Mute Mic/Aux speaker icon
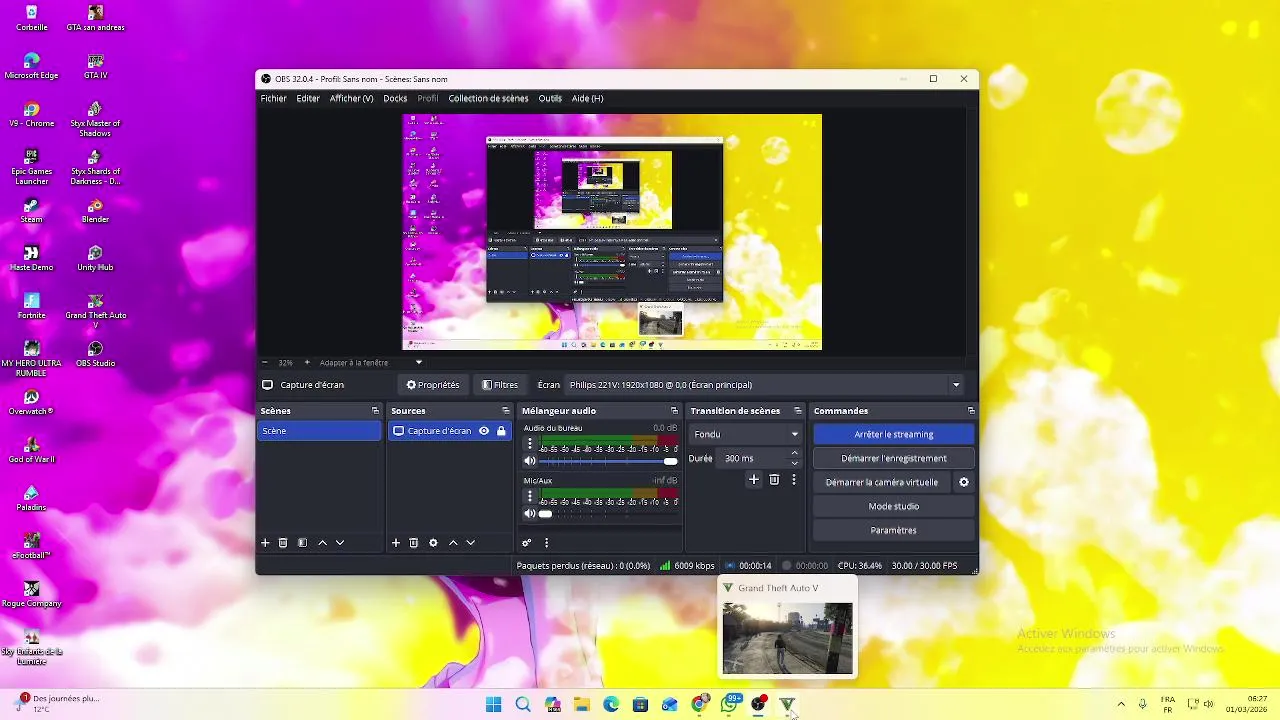1280x720 pixels. coord(530,514)
